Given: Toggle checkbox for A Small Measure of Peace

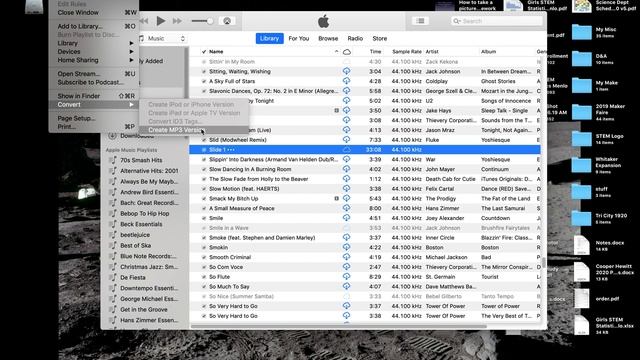Looking at the screenshot, I should pos(204,209).
